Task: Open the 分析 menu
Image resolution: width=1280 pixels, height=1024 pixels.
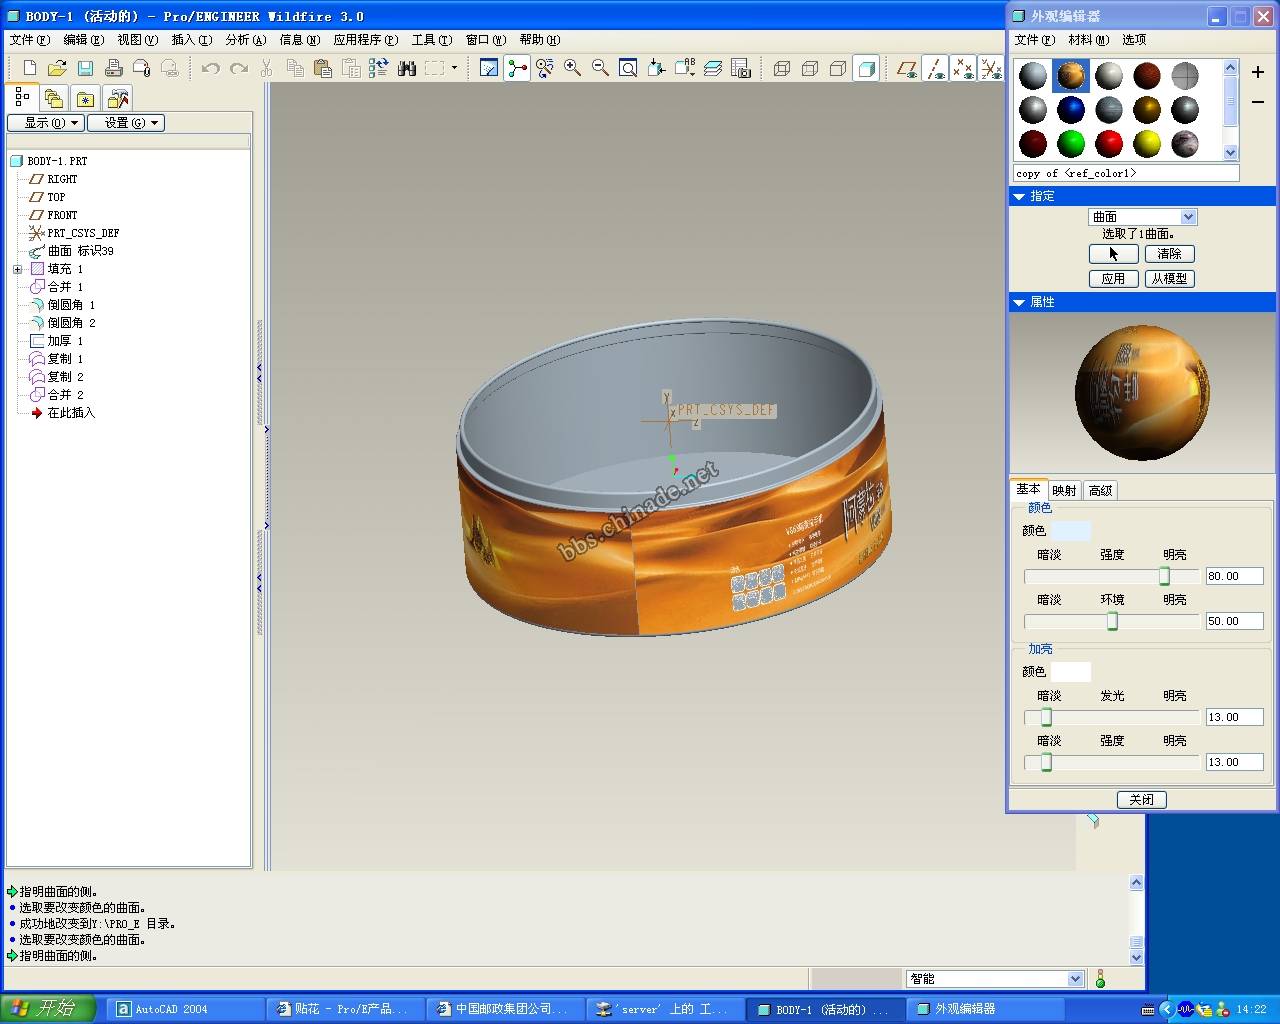Action: 245,40
